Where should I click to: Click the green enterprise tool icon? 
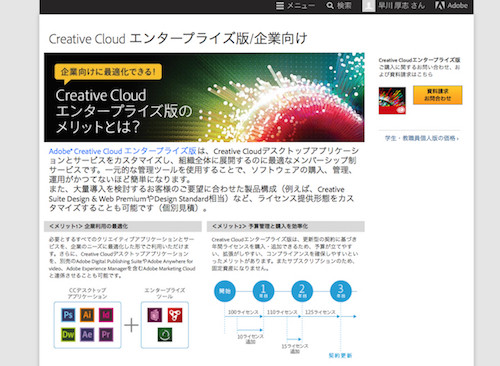pyautogui.click(x=165, y=335)
